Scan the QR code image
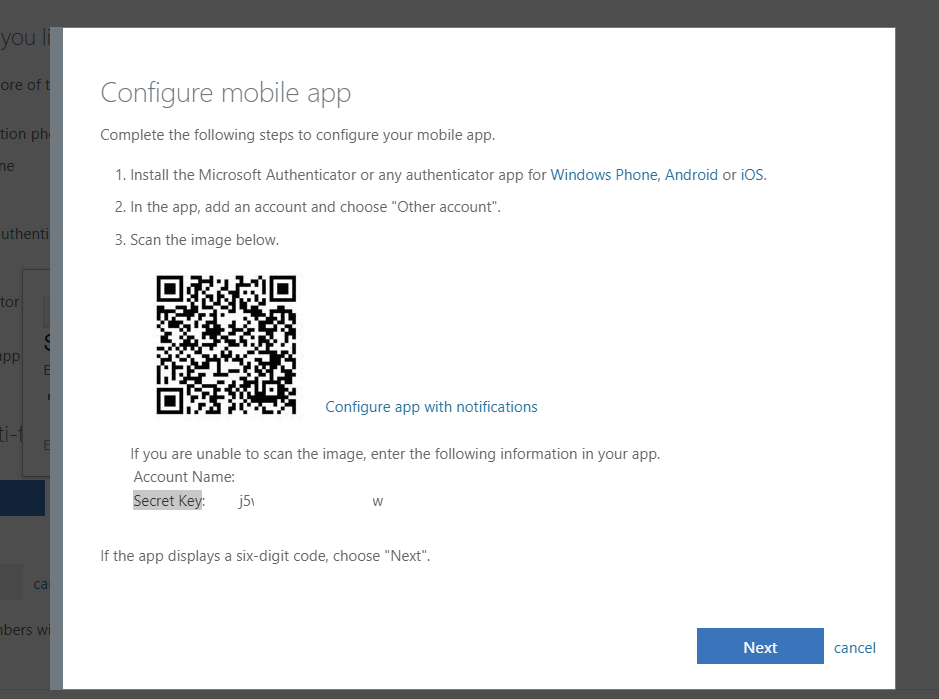 tap(226, 345)
